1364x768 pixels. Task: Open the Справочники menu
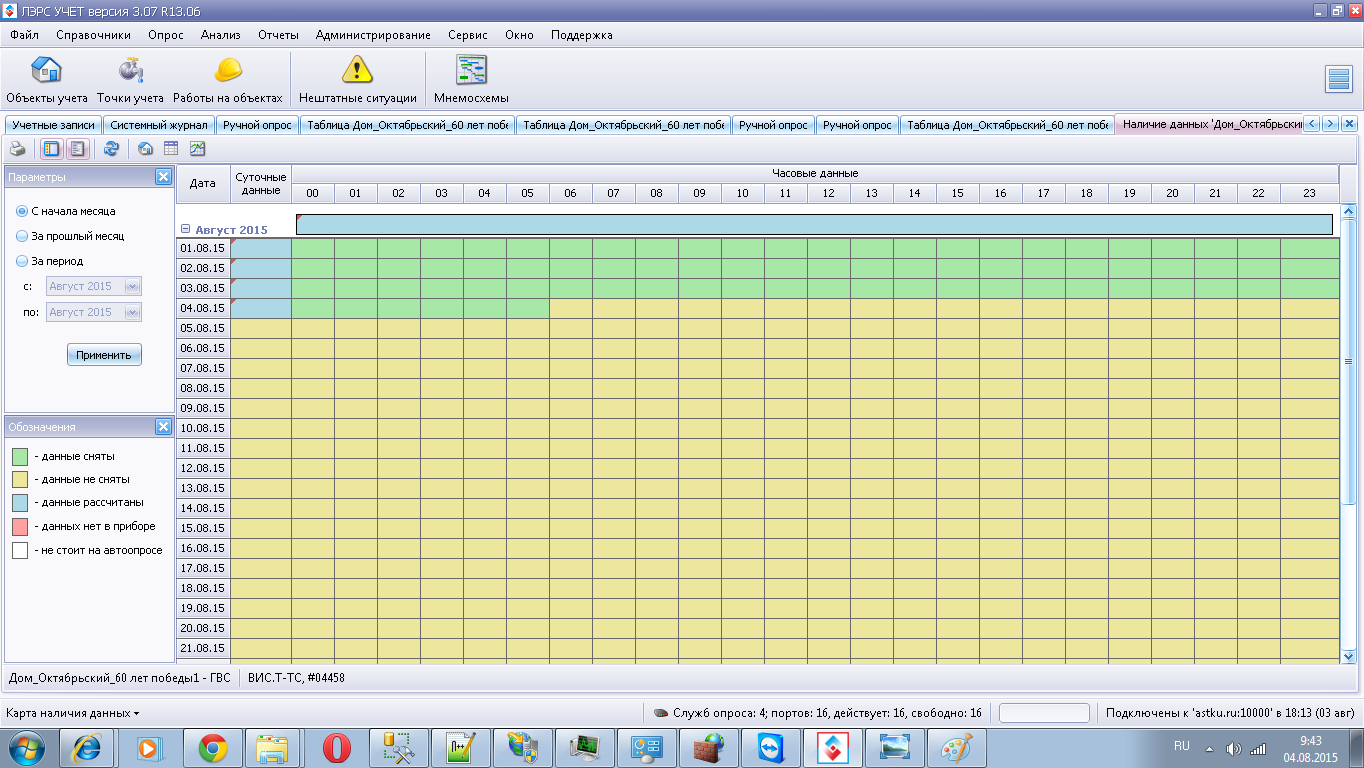click(94, 35)
